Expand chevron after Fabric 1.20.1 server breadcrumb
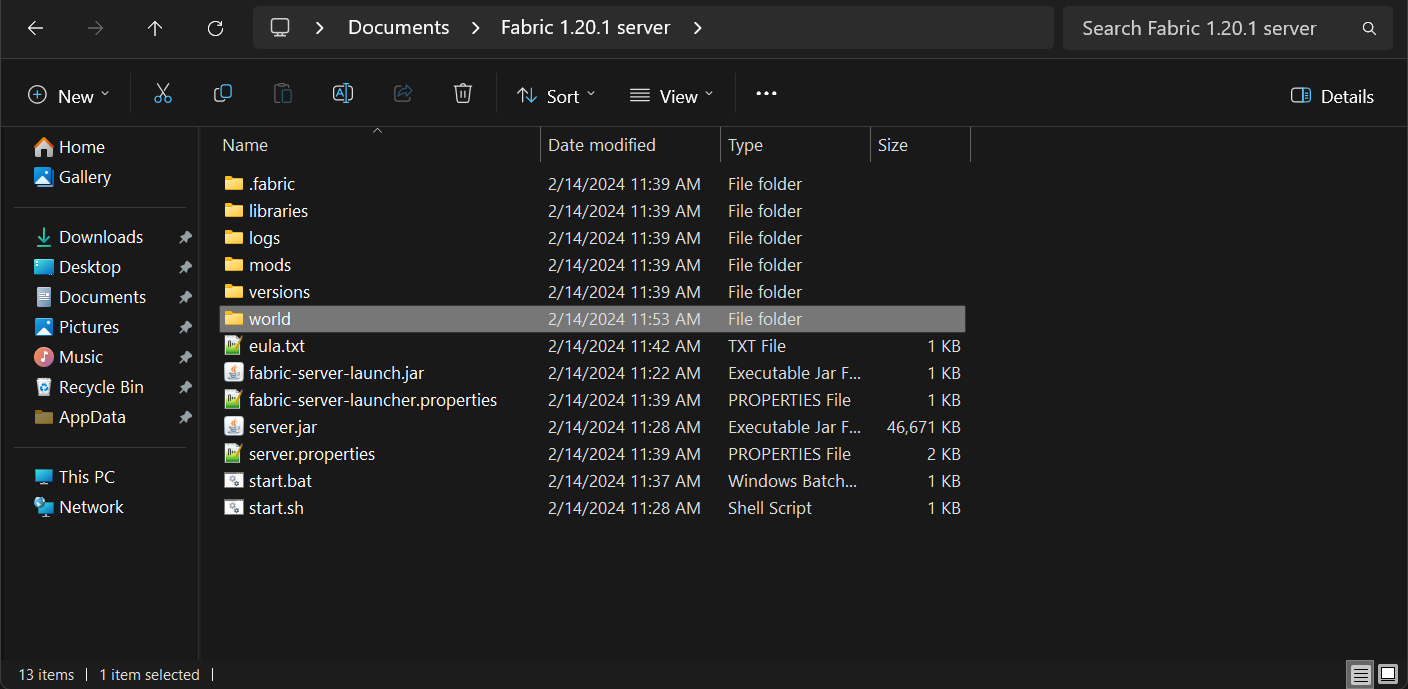The height and width of the screenshot is (689, 1408). click(x=697, y=28)
